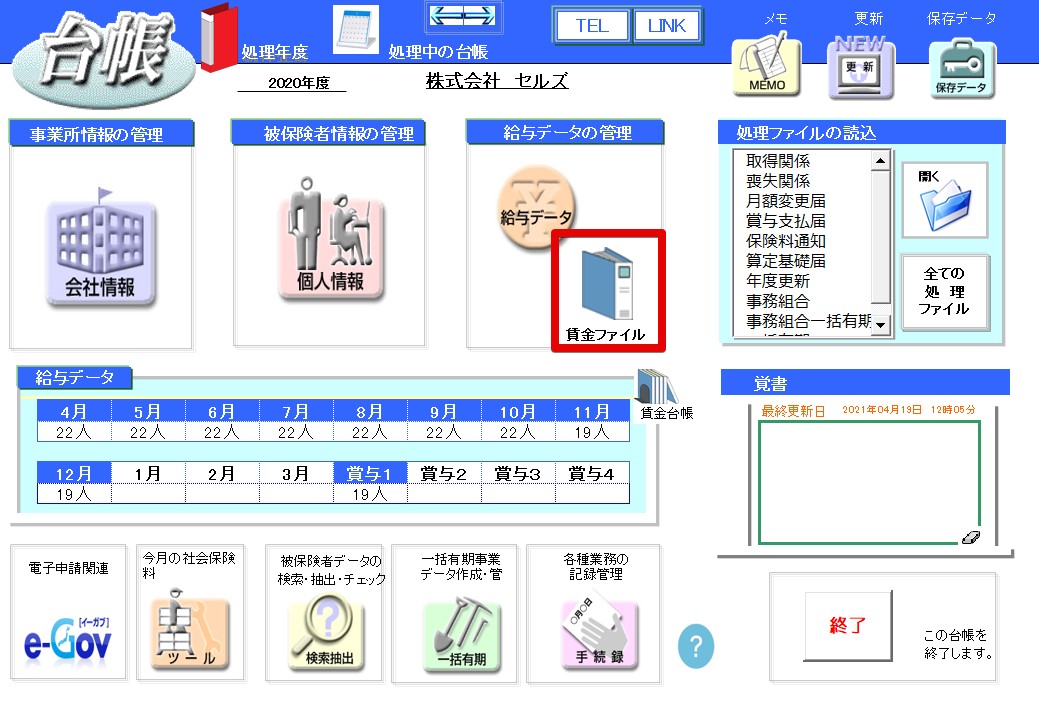Click the blue question mark help icon
1039x703 pixels.
click(696, 647)
